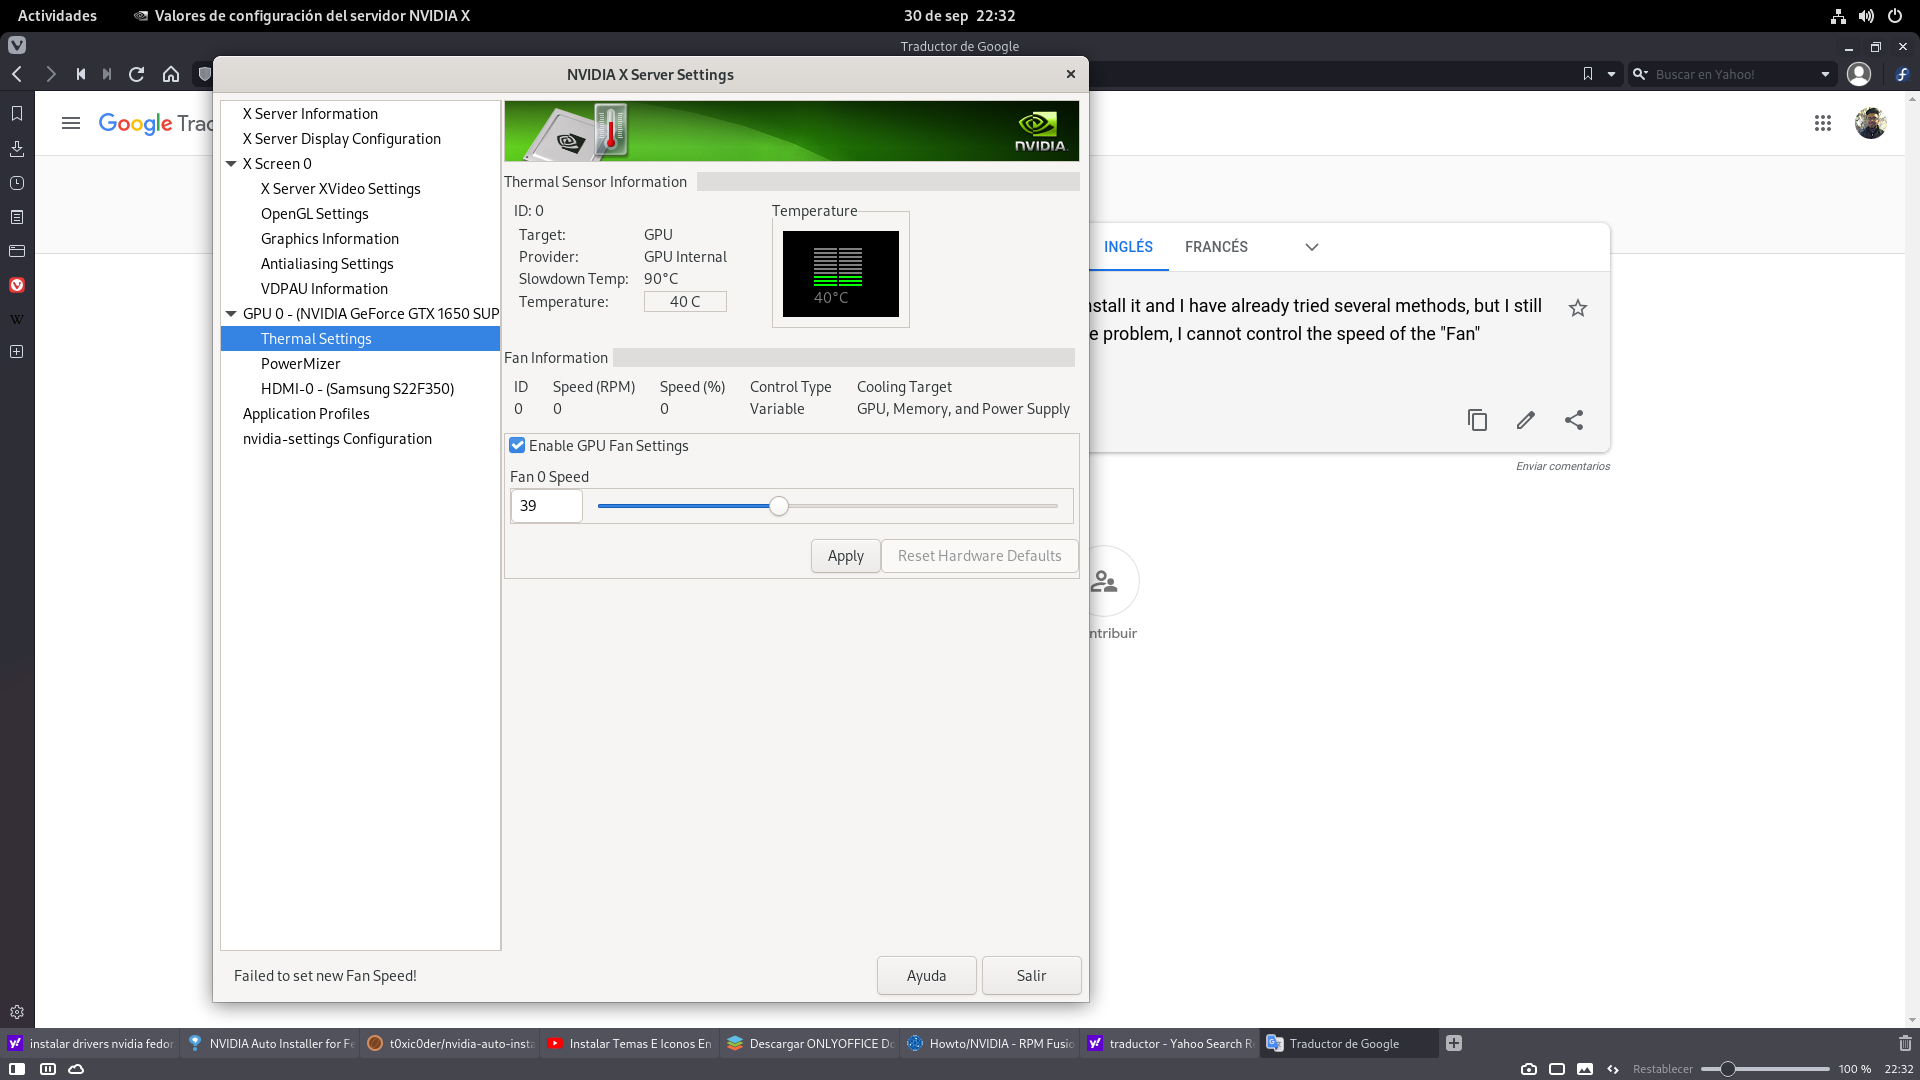
Task: Go back in browser history
Action: [x=17, y=74]
